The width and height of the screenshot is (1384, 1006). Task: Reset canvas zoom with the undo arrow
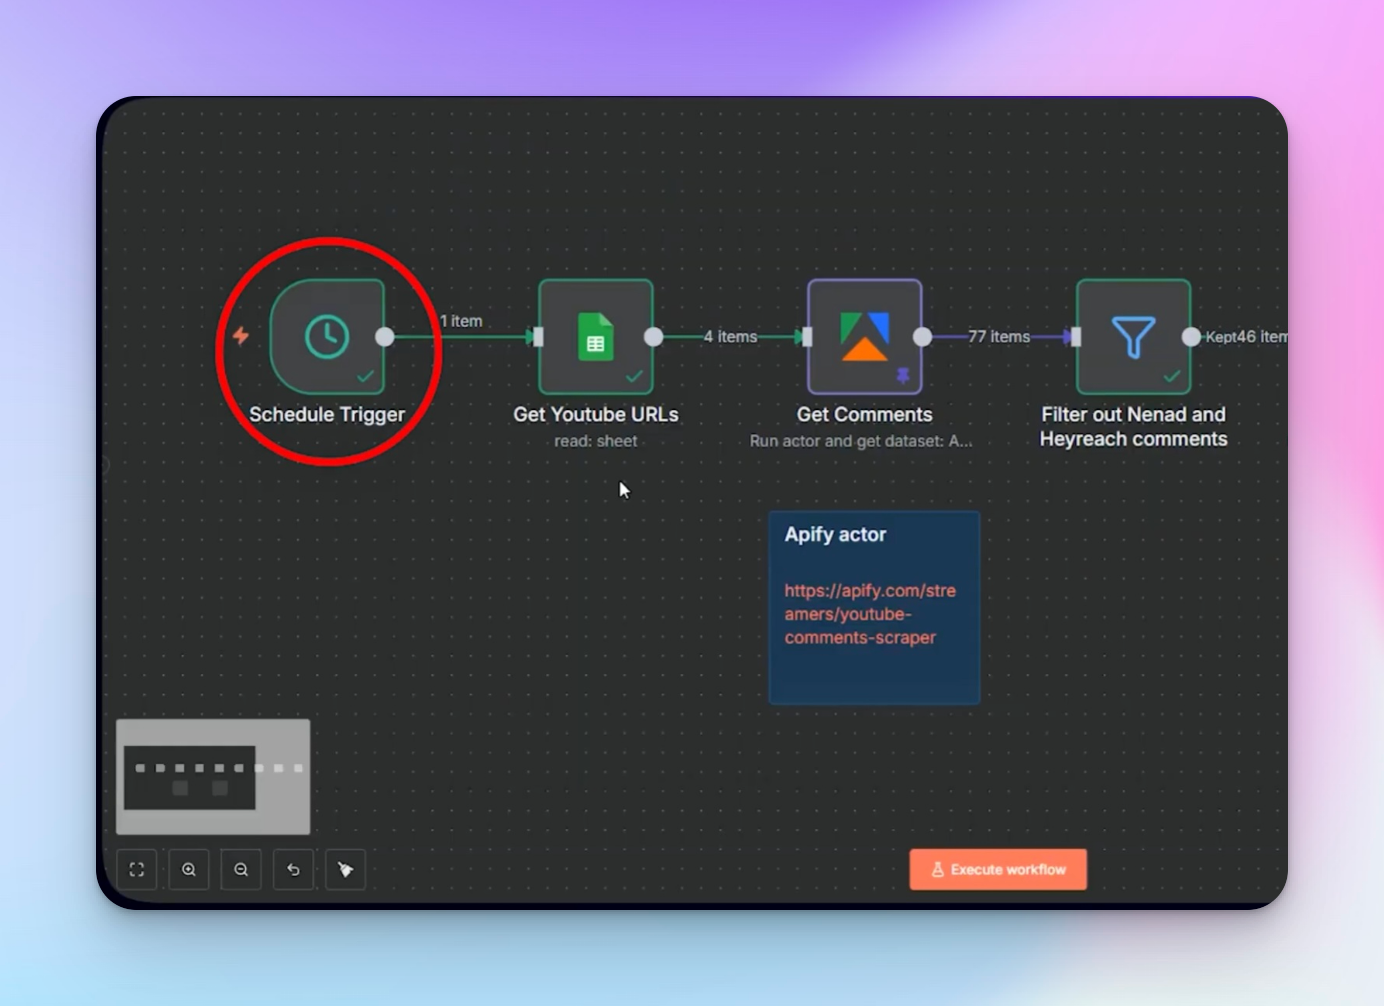(x=293, y=870)
